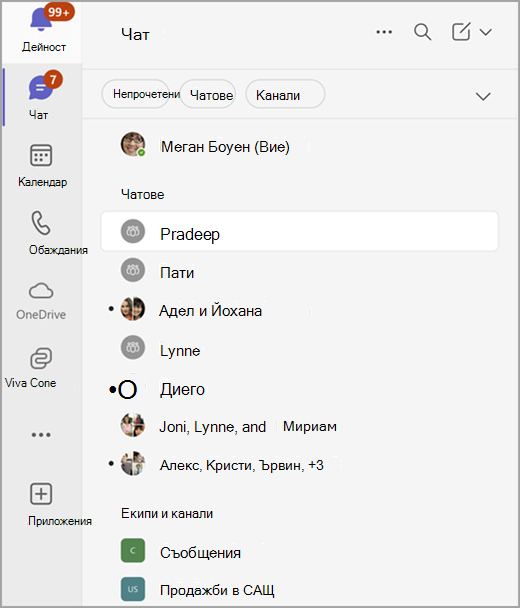520x608 pixels.
Task: Click group avatar for Алекс, Кристи, Ървин
Action: 133,463
